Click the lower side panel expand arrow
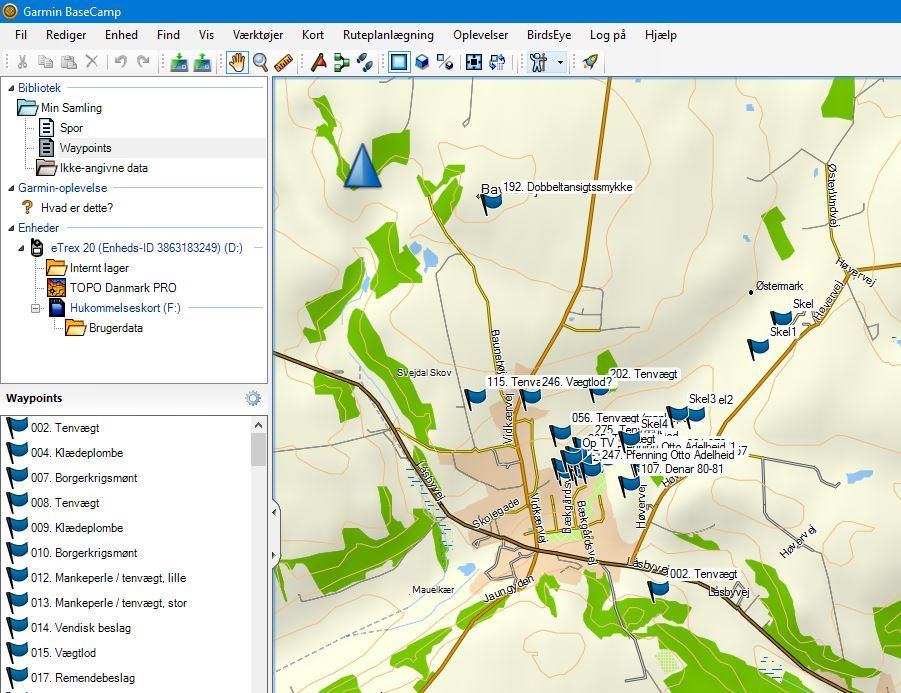The width and height of the screenshot is (901, 693). click(274, 555)
